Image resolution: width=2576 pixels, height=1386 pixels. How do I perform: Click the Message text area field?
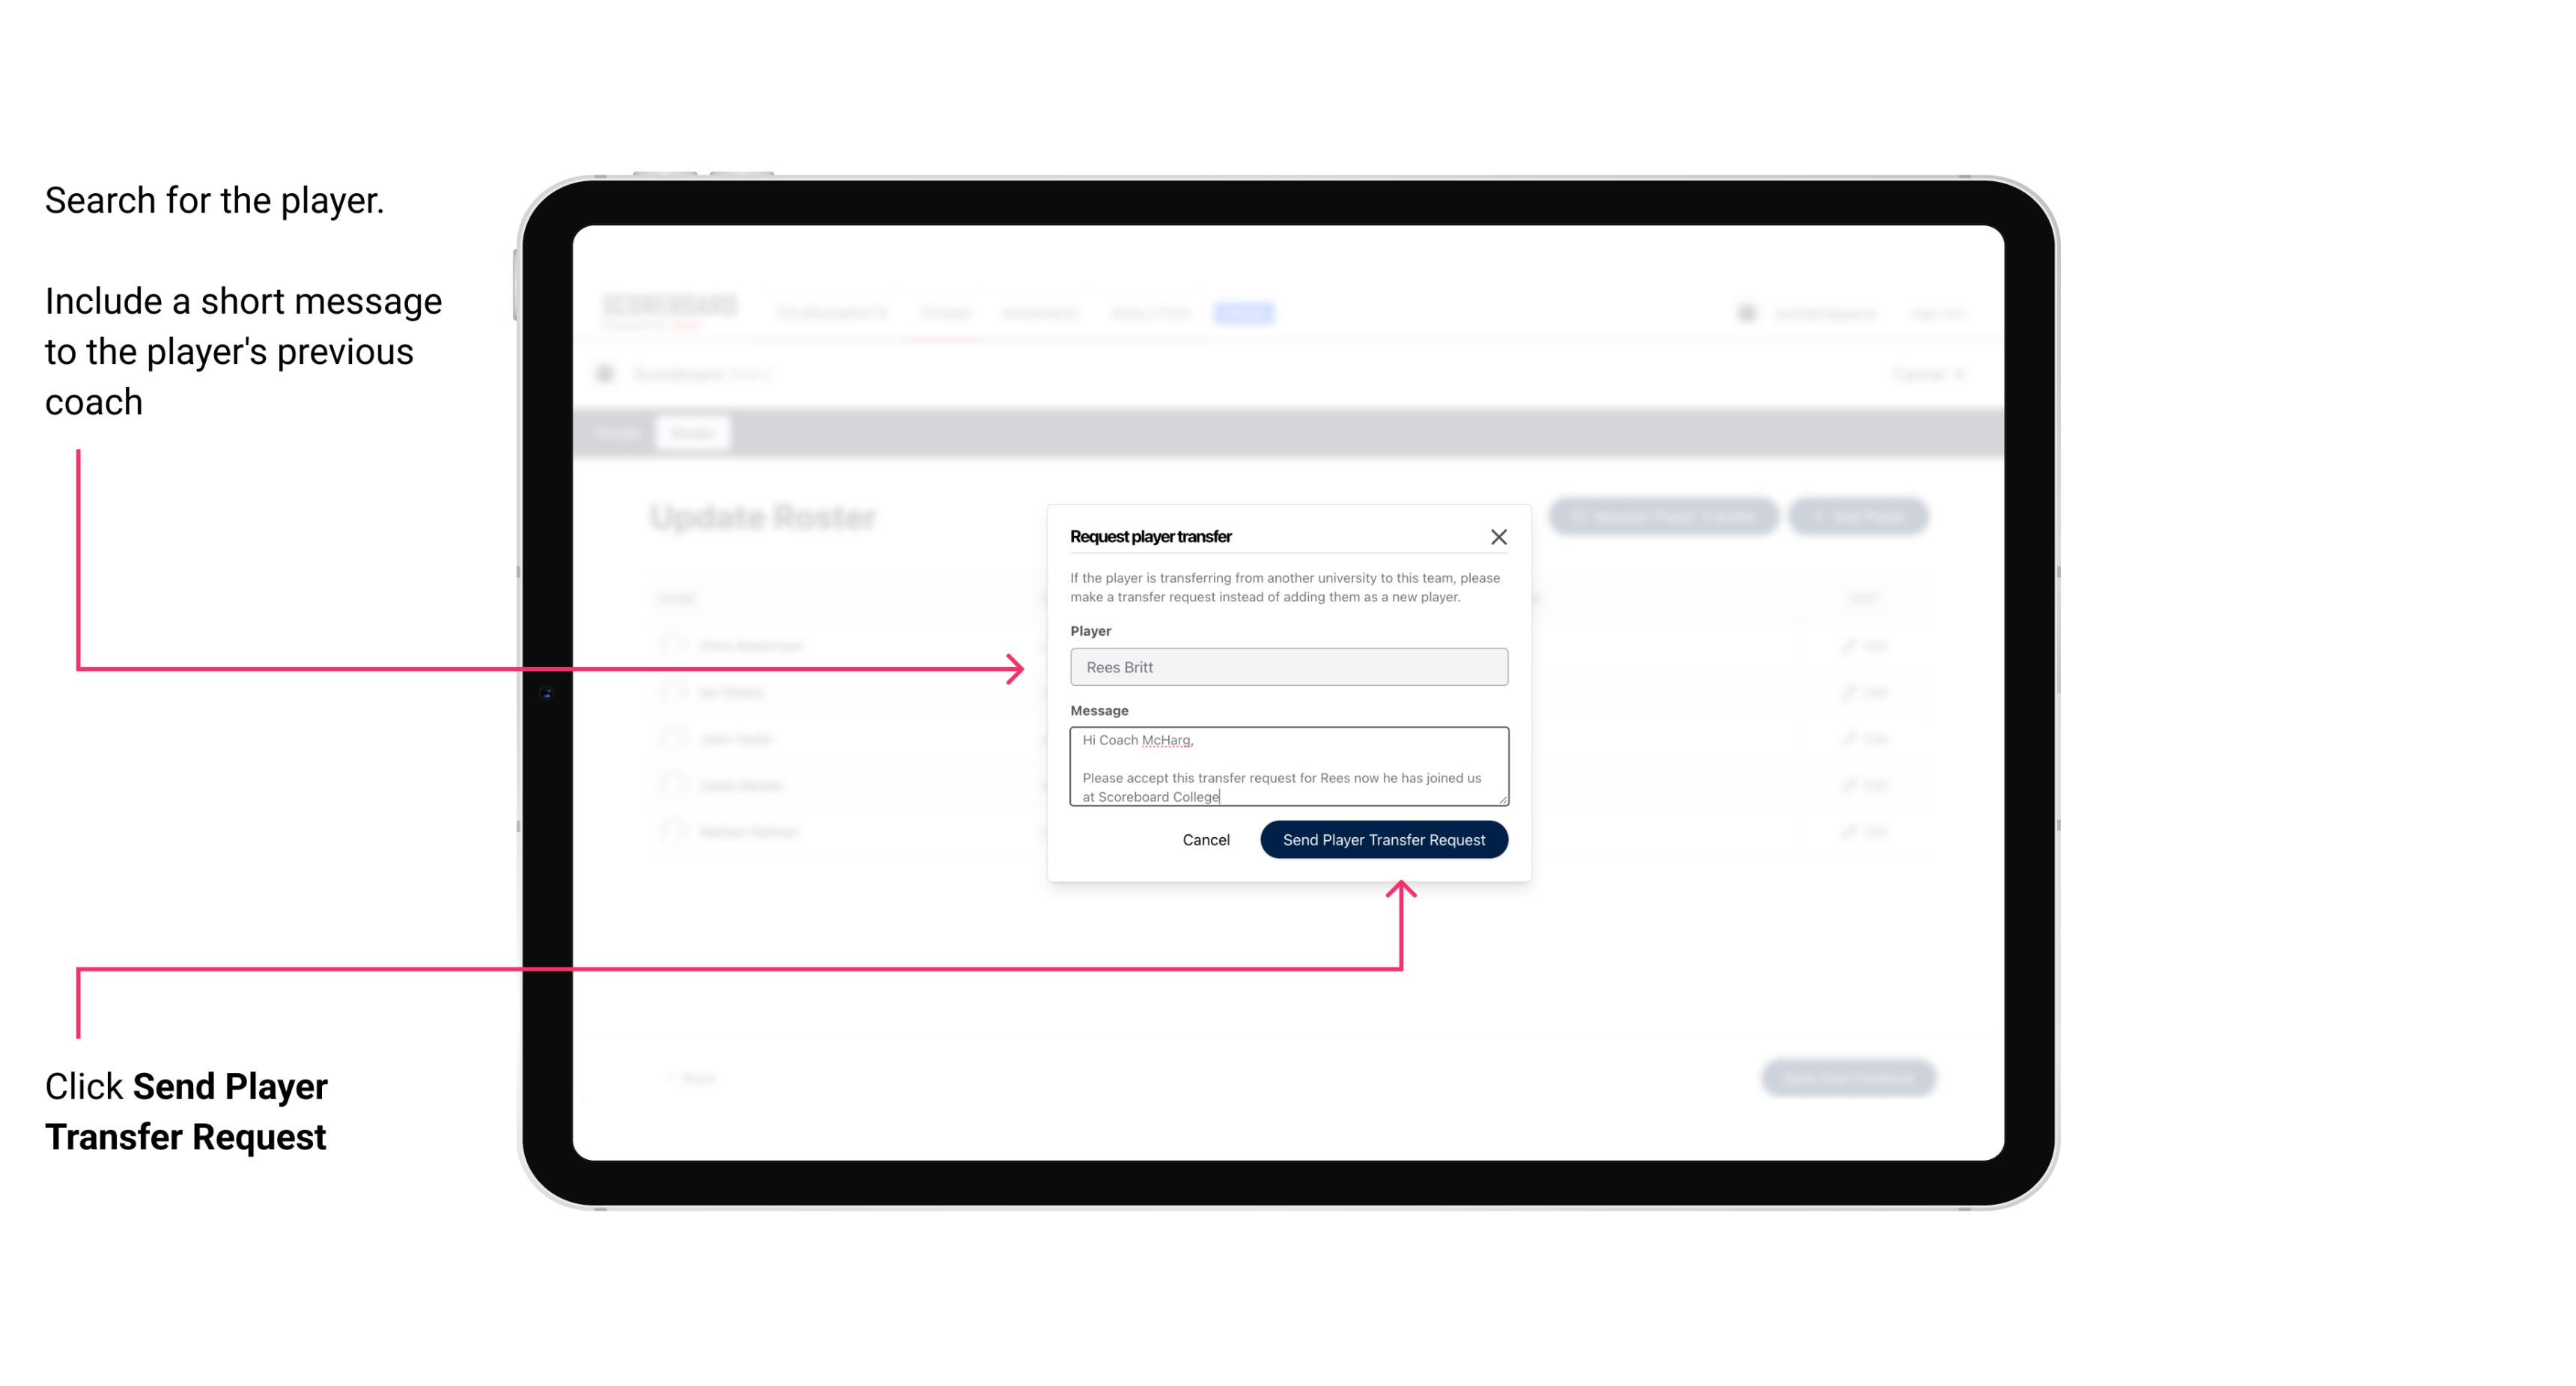1287,767
